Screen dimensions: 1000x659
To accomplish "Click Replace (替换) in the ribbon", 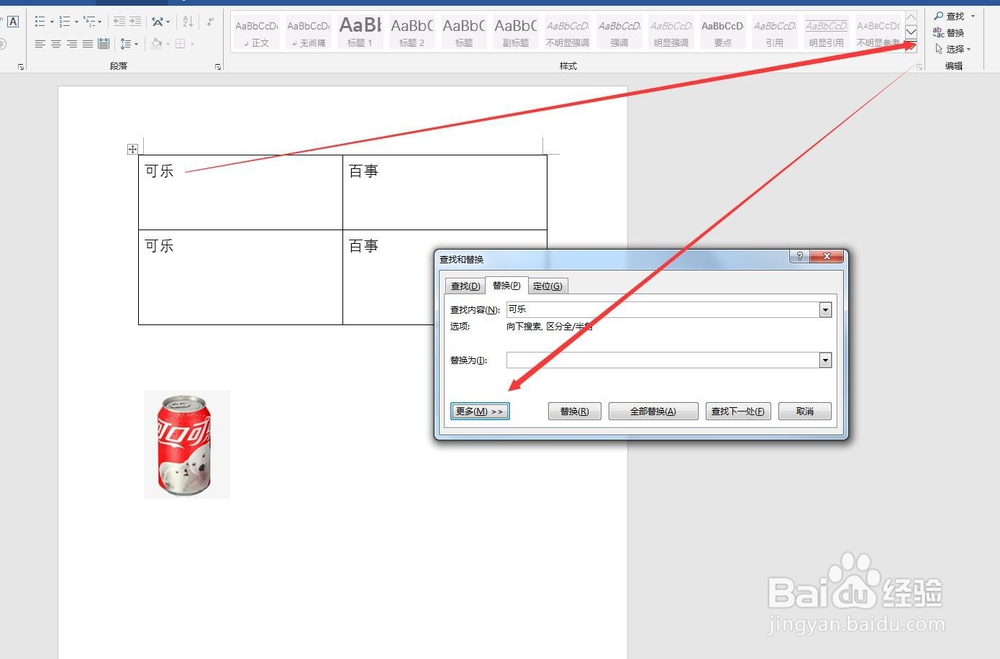I will point(949,33).
